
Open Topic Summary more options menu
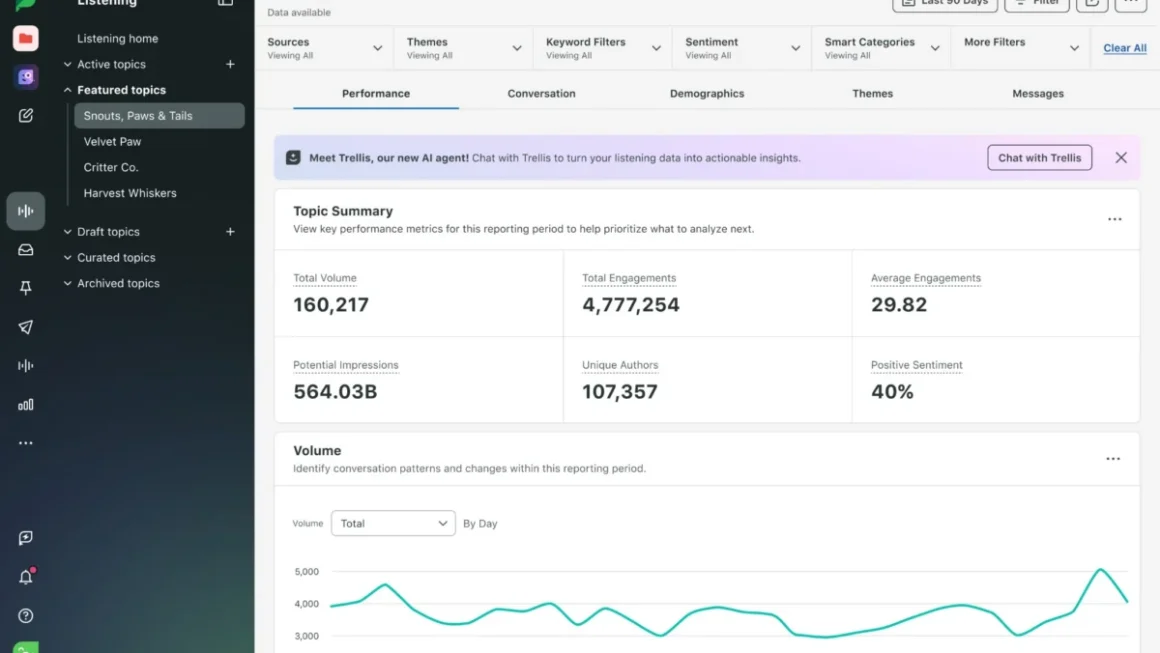(x=1114, y=220)
